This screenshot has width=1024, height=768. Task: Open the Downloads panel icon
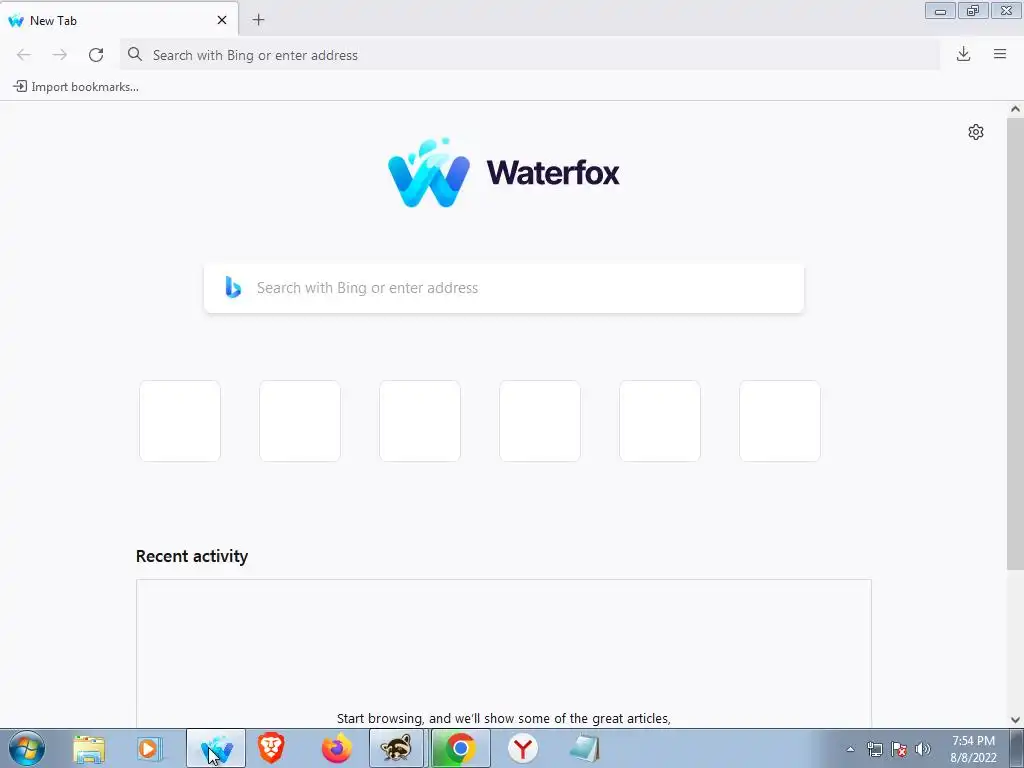[x=963, y=54]
